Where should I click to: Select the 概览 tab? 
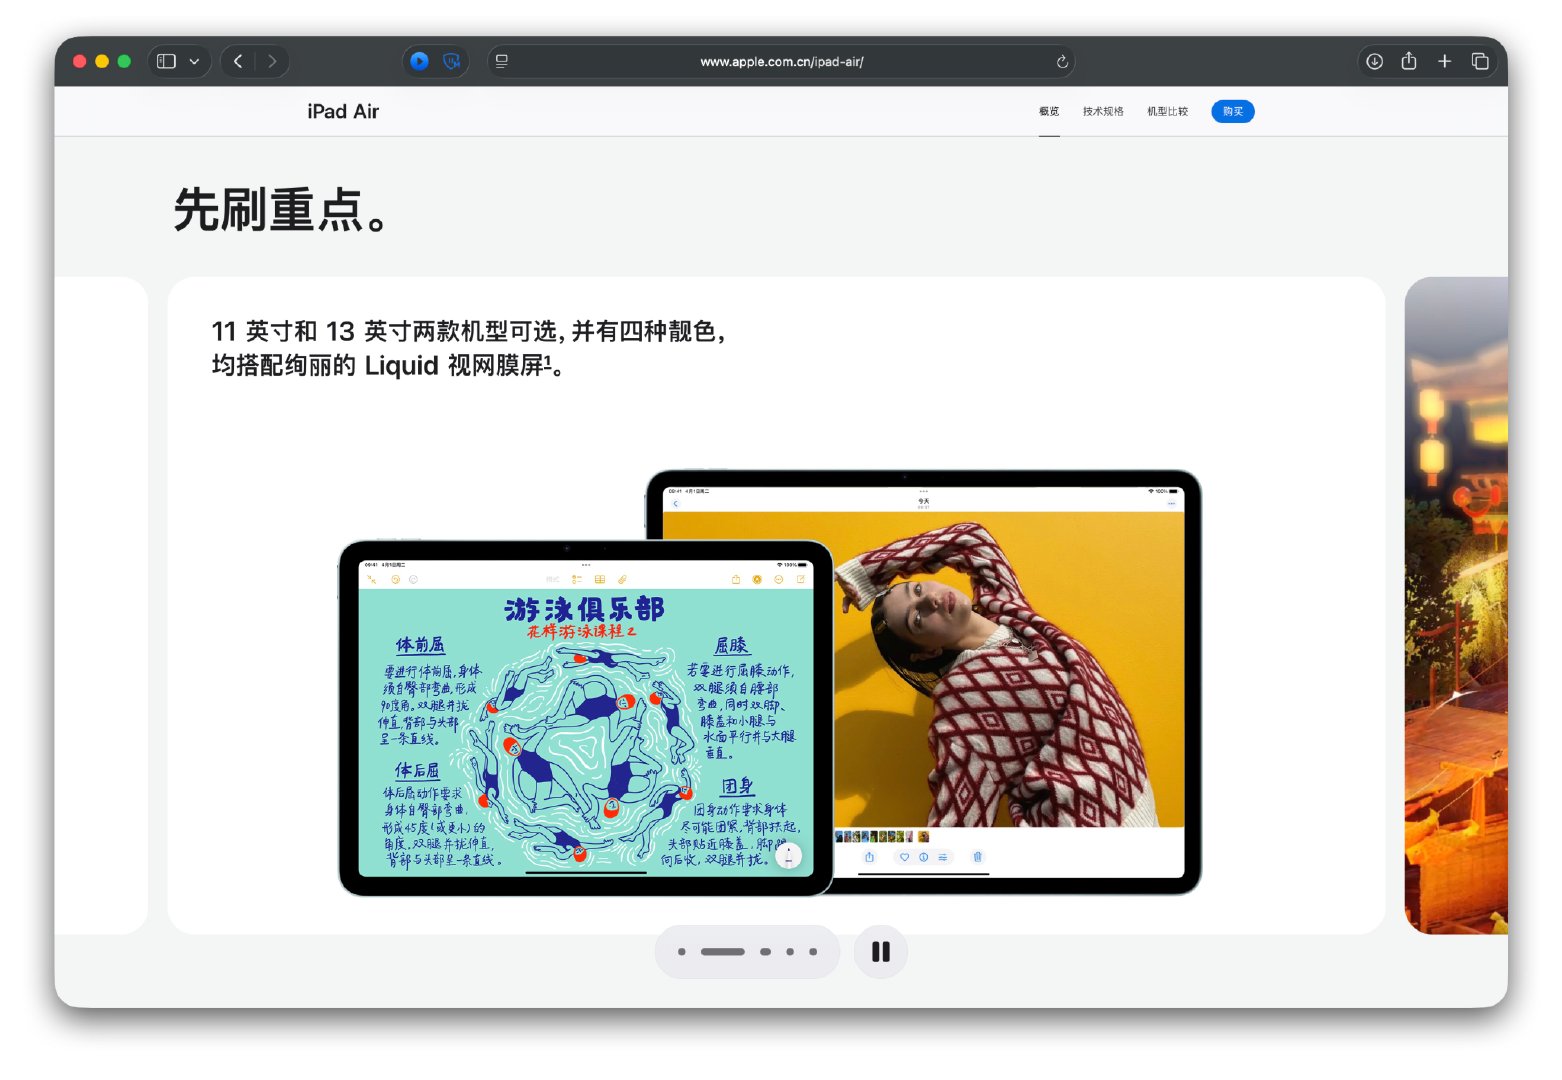click(x=1049, y=111)
